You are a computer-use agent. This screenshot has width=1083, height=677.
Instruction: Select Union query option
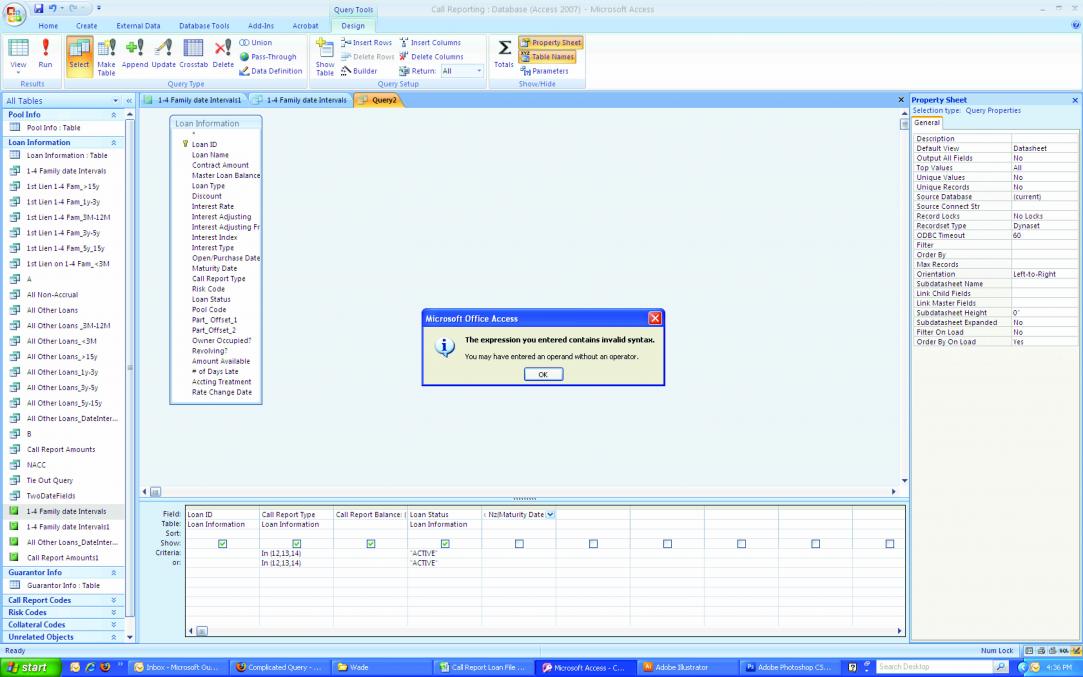coord(256,43)
